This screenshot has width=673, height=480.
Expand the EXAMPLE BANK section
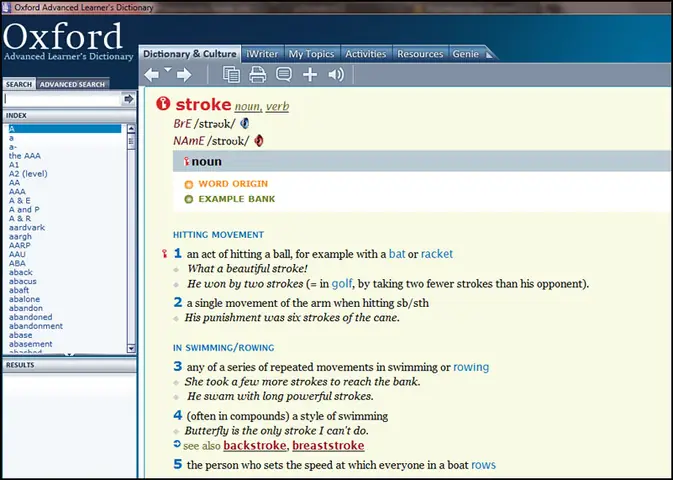tap(230, 199)
